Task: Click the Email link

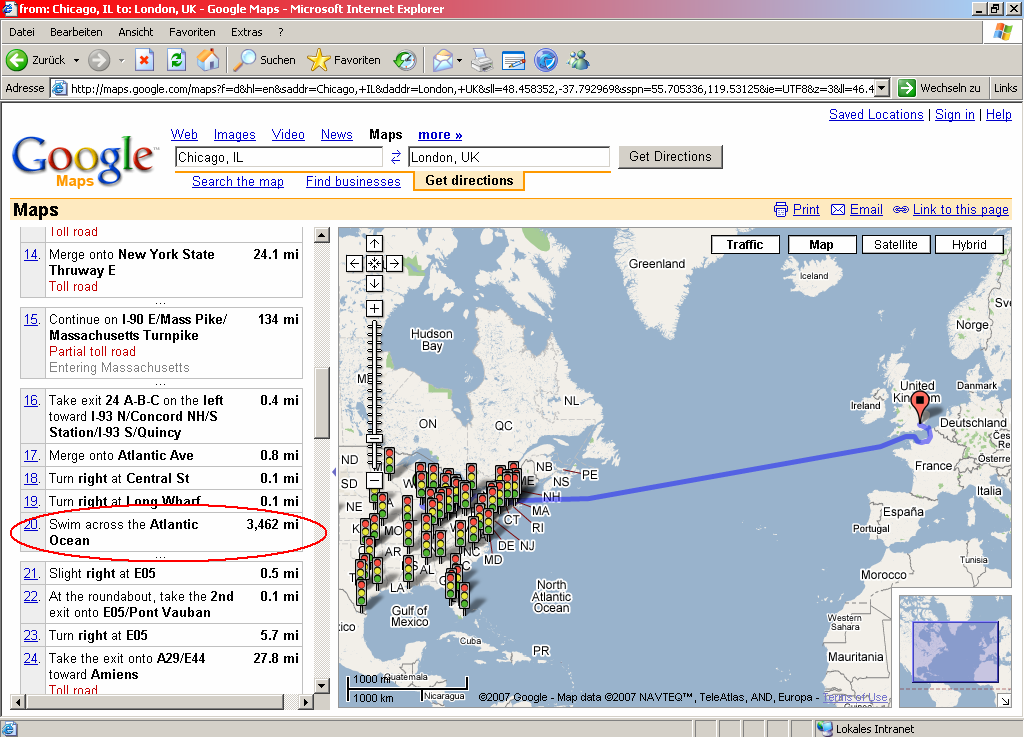Action: click(x=866, y=210)
